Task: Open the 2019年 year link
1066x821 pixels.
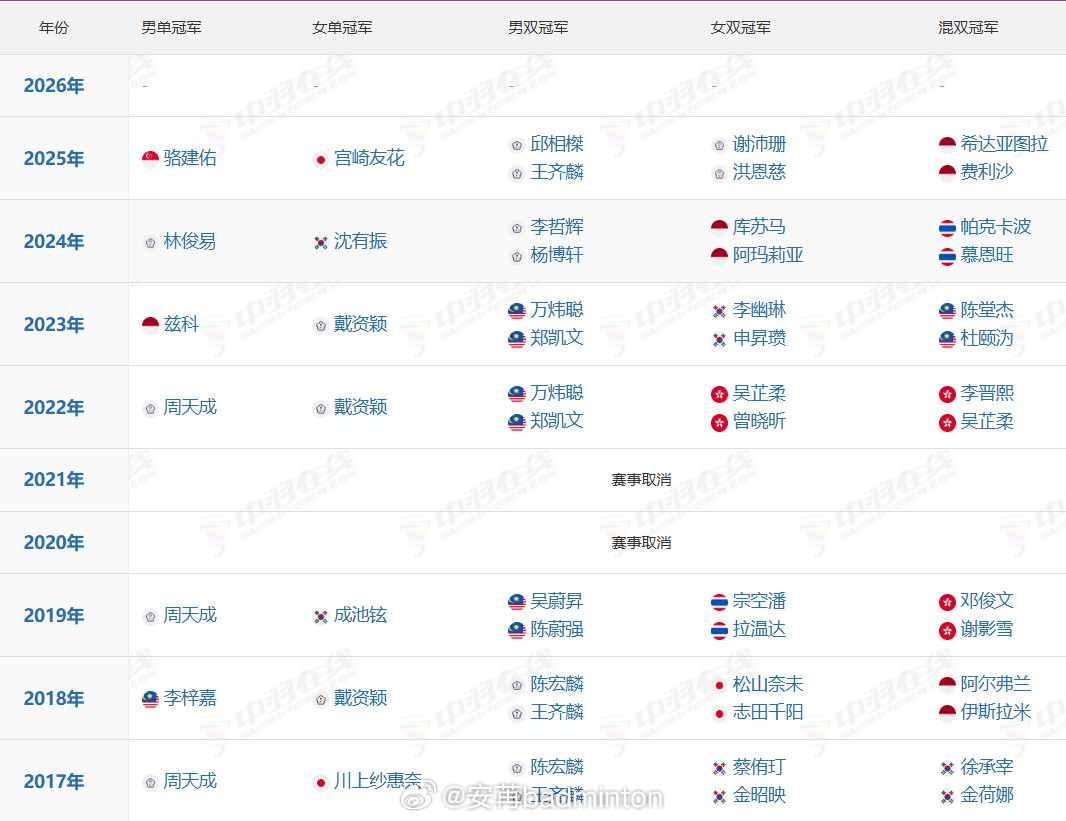Action: click(x=54, y=615)
